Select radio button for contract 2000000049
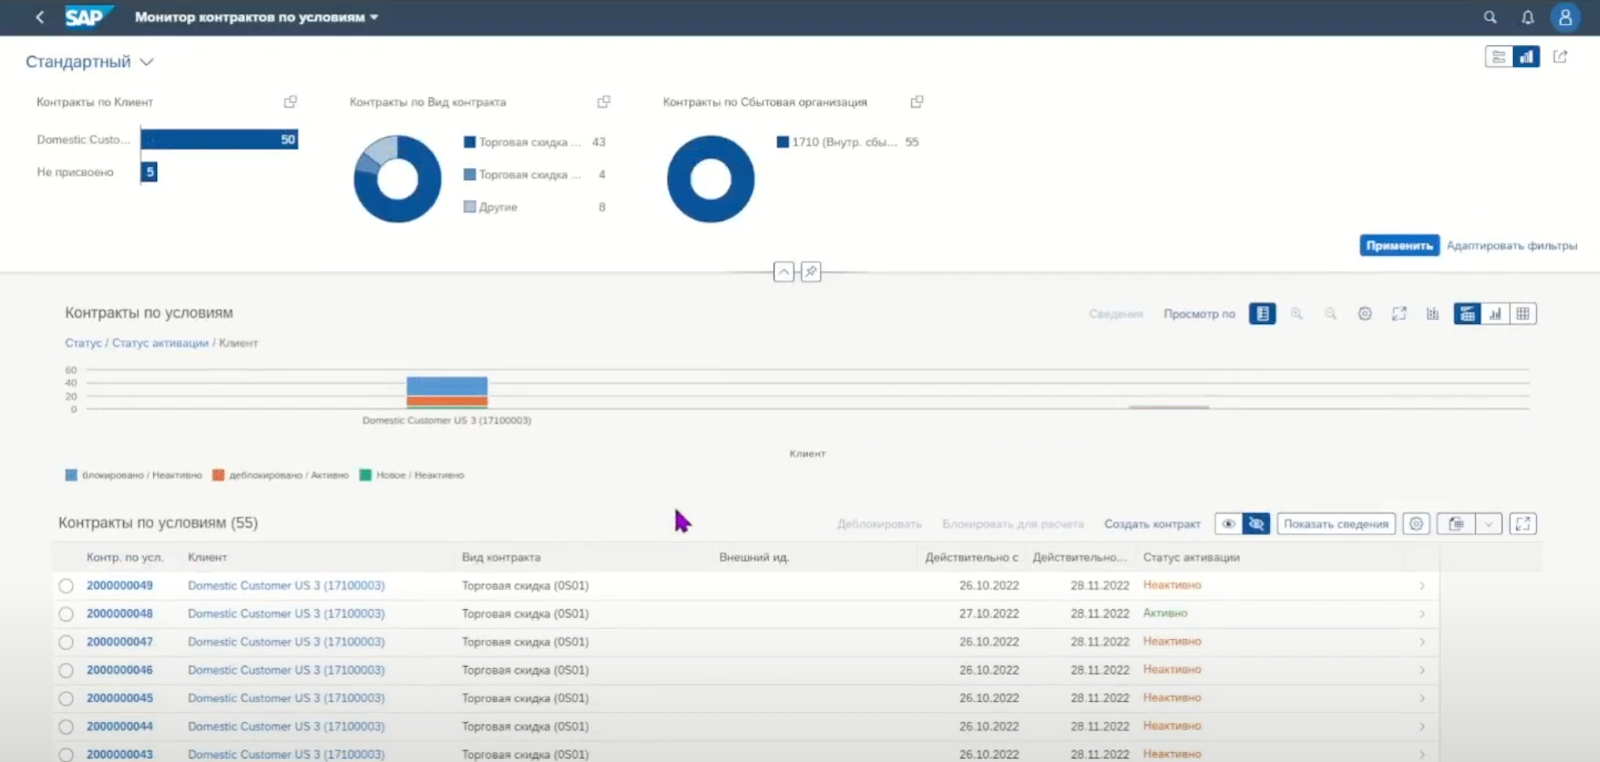 pyautogui.click(x=66, y=586)
